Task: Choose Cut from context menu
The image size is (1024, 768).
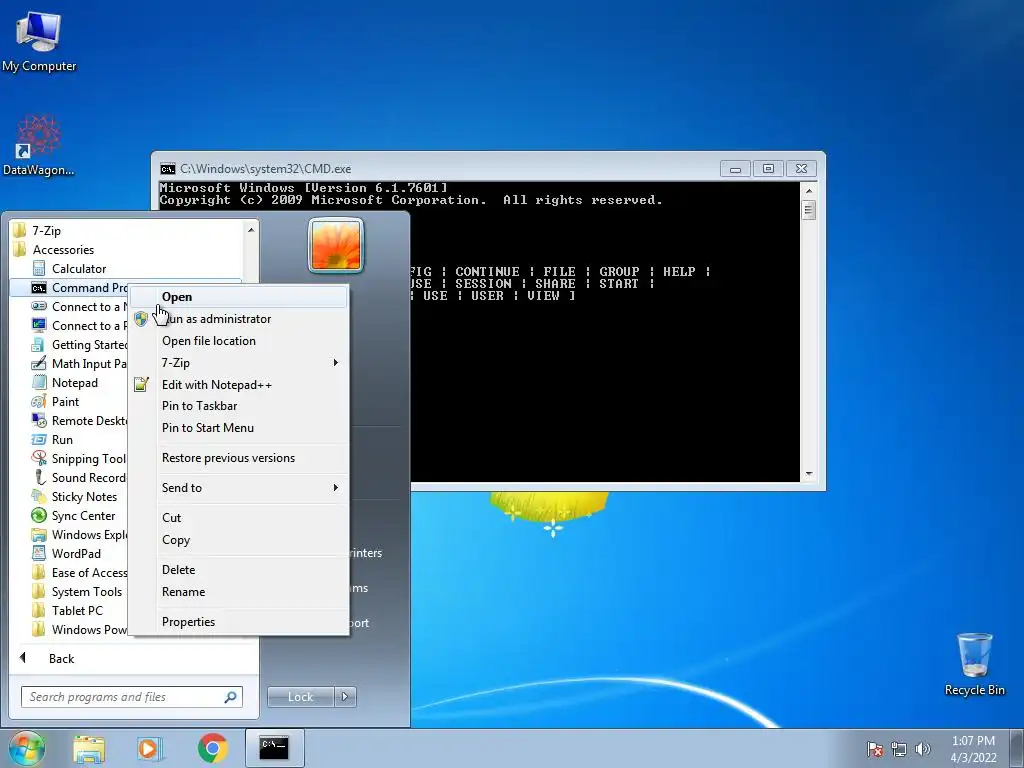Action: pos(239,518)
